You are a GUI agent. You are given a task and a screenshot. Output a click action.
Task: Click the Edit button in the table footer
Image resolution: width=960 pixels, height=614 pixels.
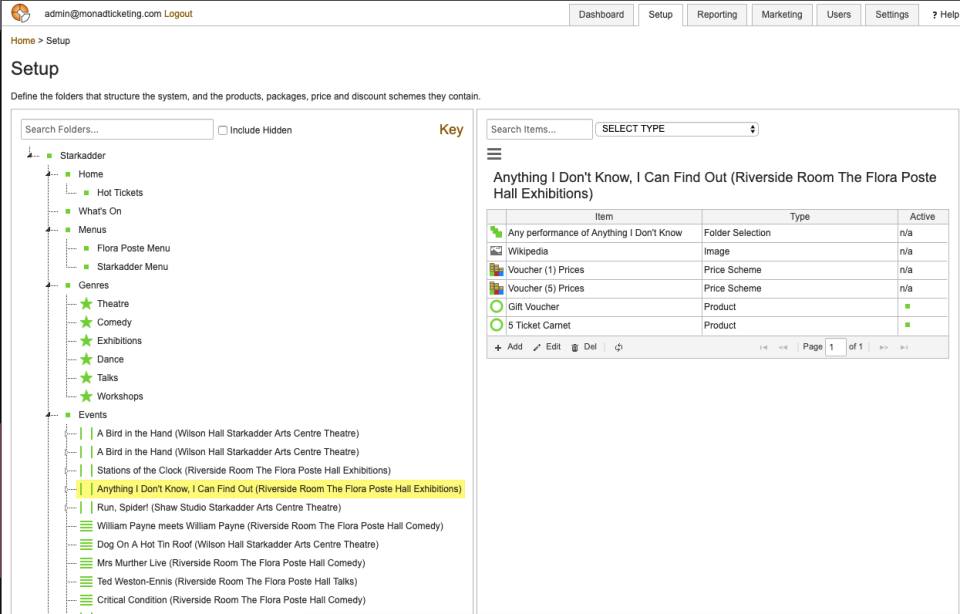coord(547,347)
